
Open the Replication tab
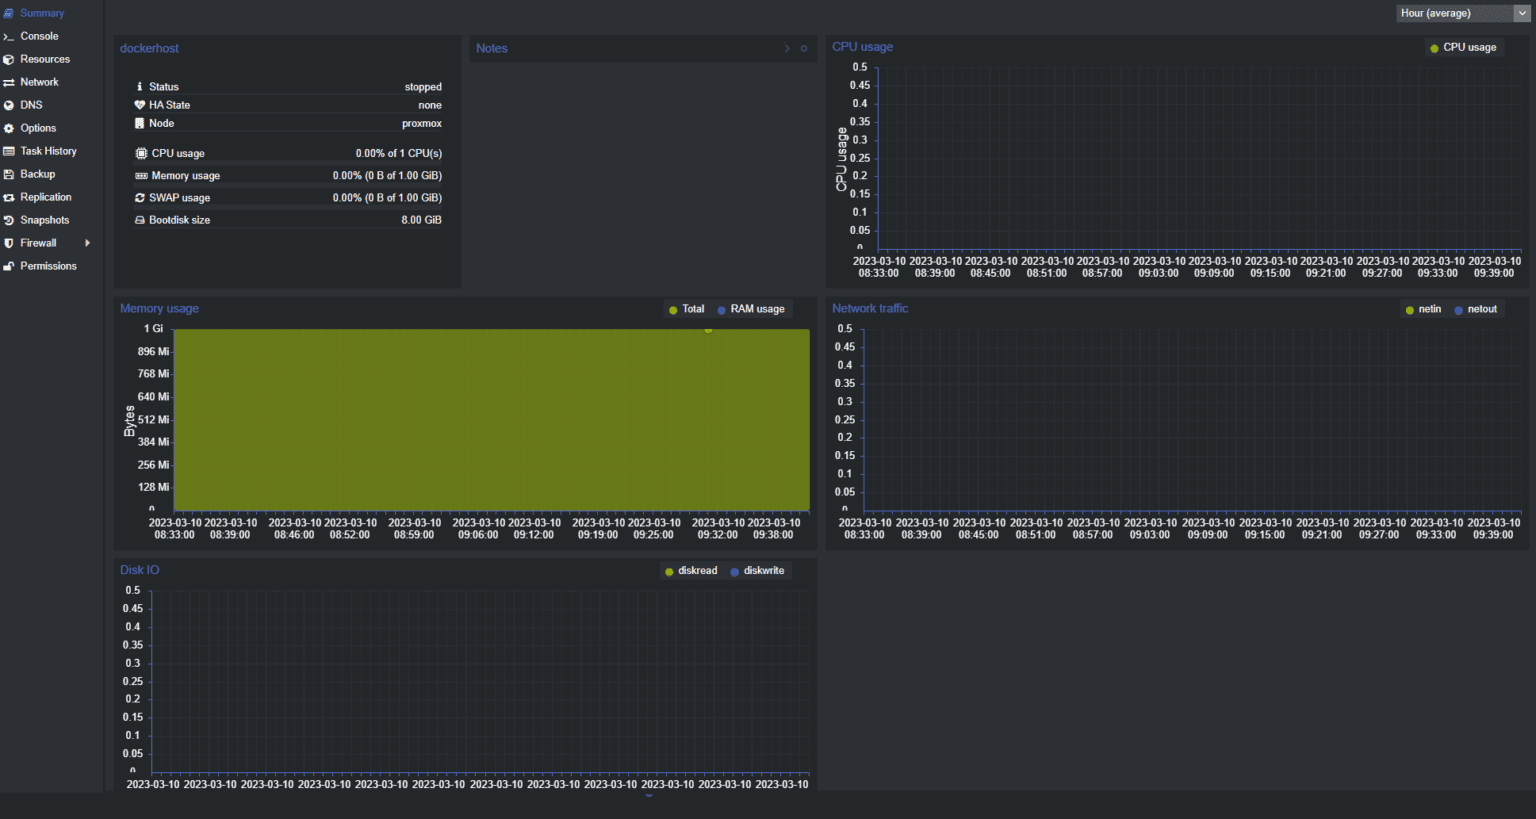pyautogui.click(x=46, y=197)
